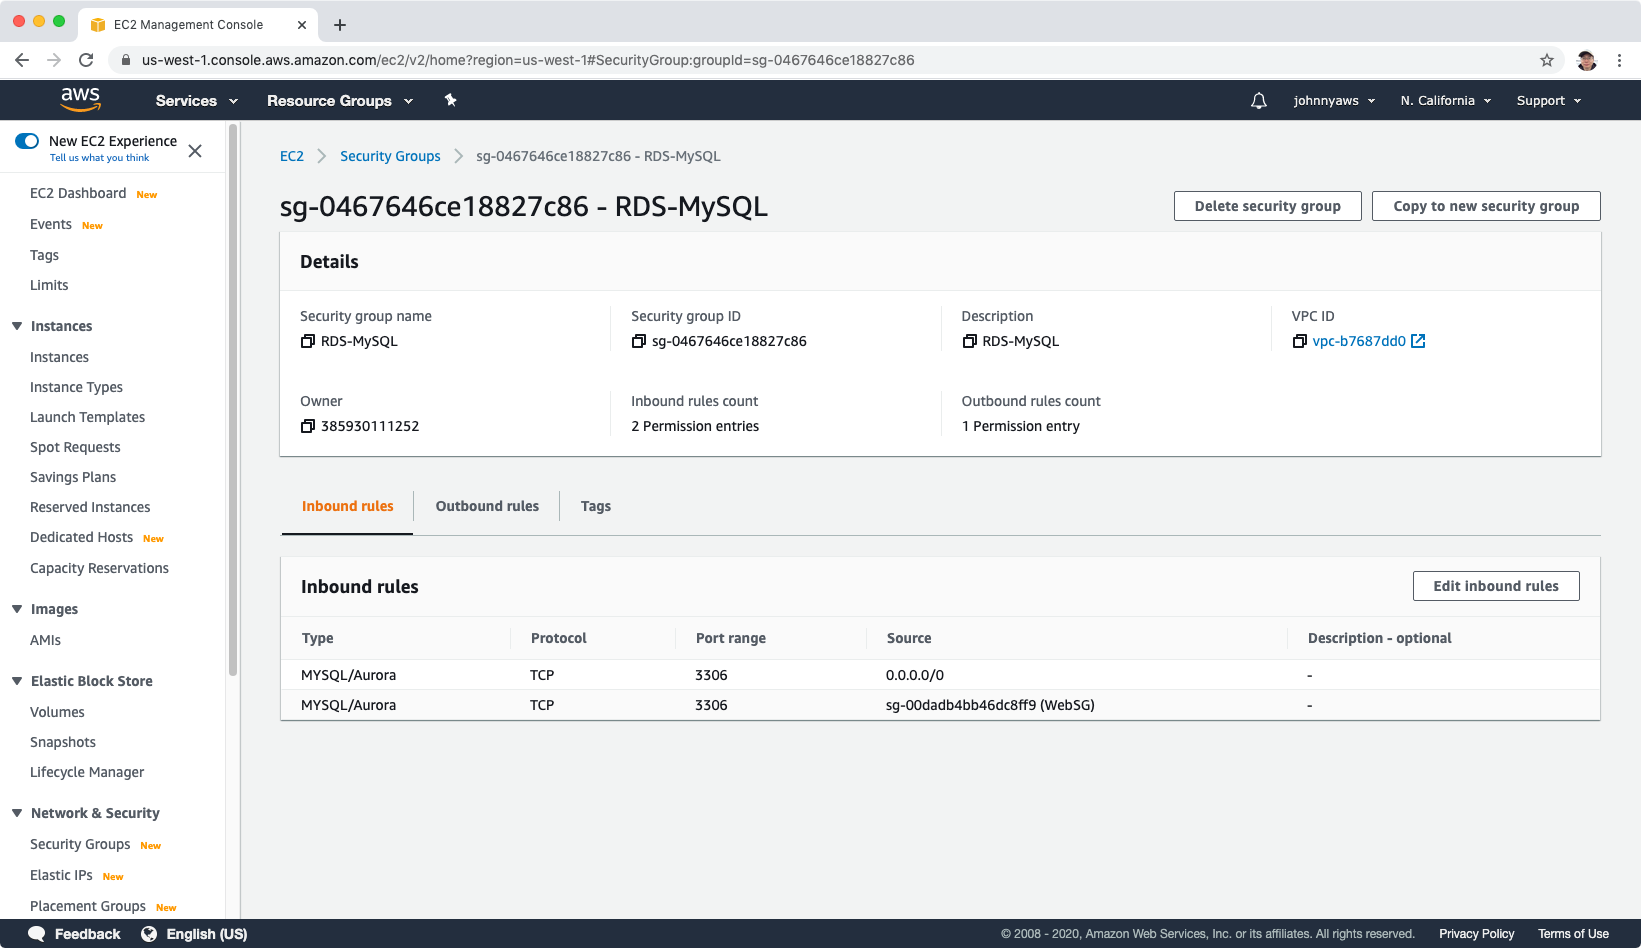Select the EC2 Management Console browser tab
This screenshot has height=948, width=1641.
click(x=197, y=25)
